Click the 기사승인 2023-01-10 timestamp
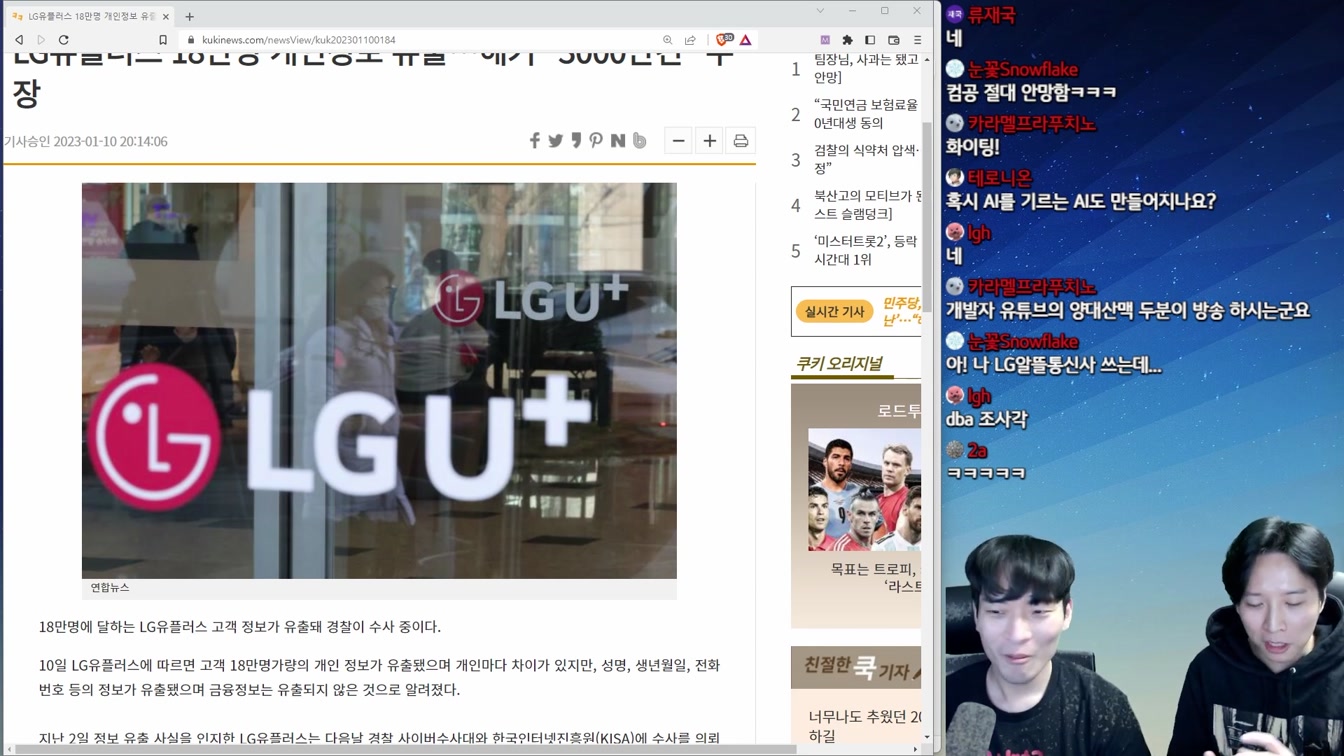This screenshot has width=1344, height=756. pyautogui.click(x=85, y=141)
